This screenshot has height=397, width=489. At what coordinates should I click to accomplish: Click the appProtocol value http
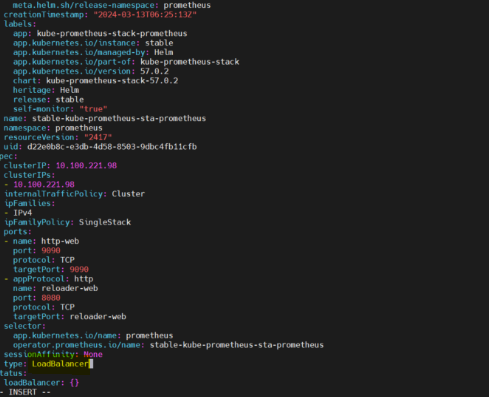(84, 279)
